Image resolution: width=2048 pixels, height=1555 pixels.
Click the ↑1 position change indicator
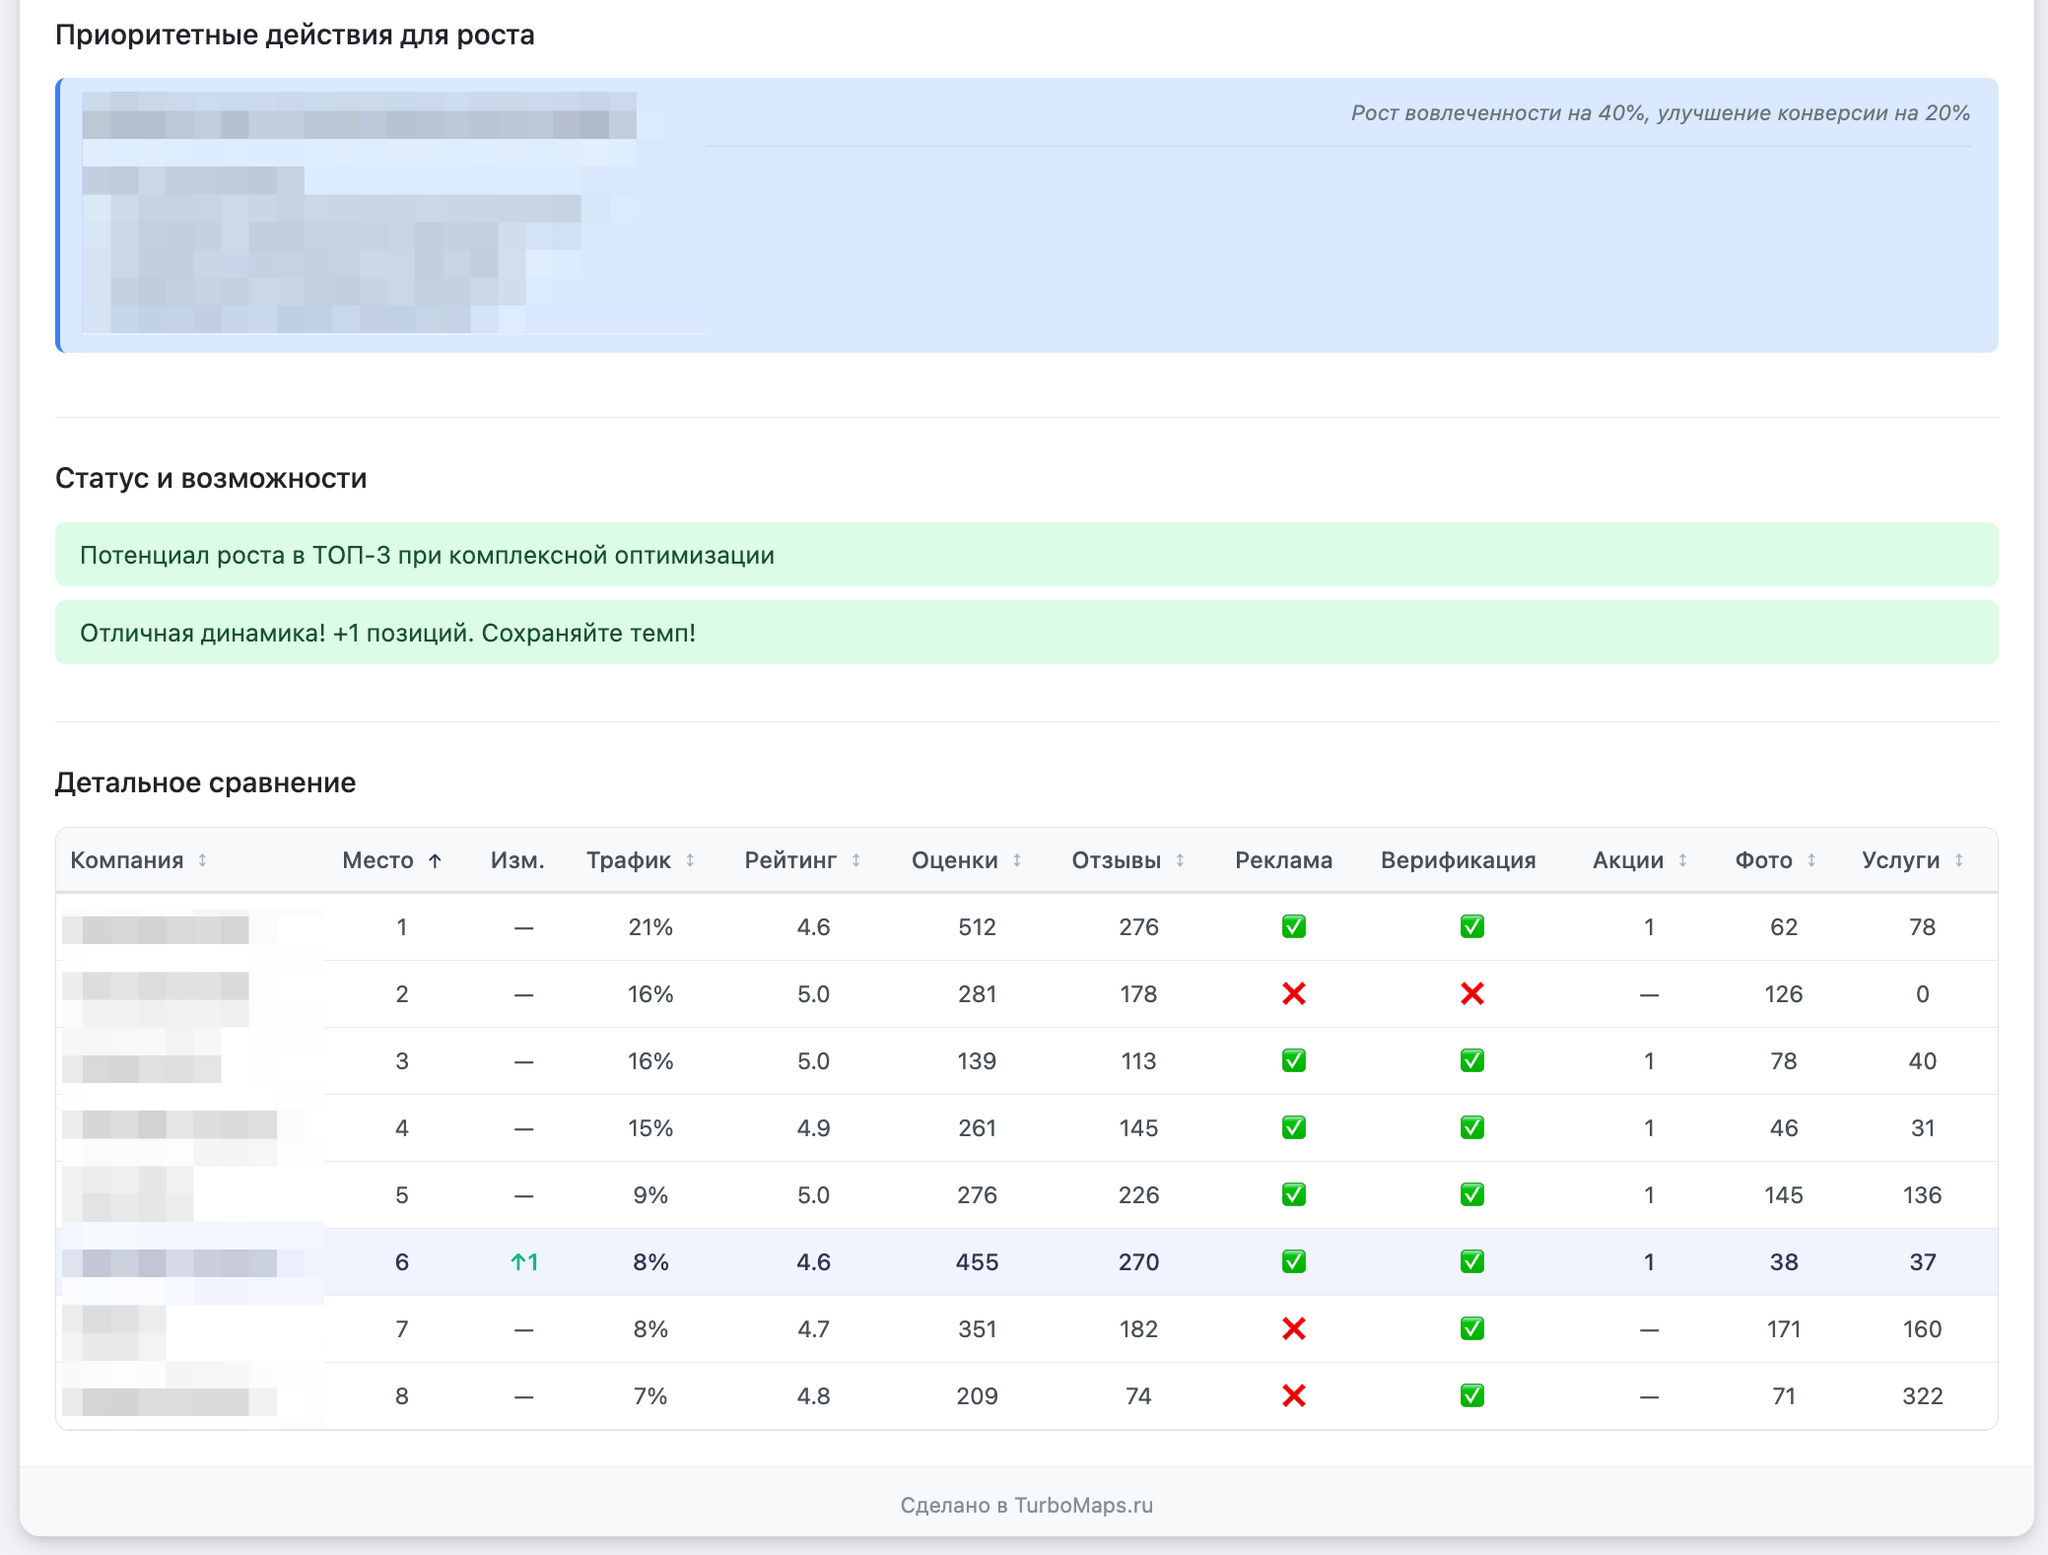[x=524, y=1262]
